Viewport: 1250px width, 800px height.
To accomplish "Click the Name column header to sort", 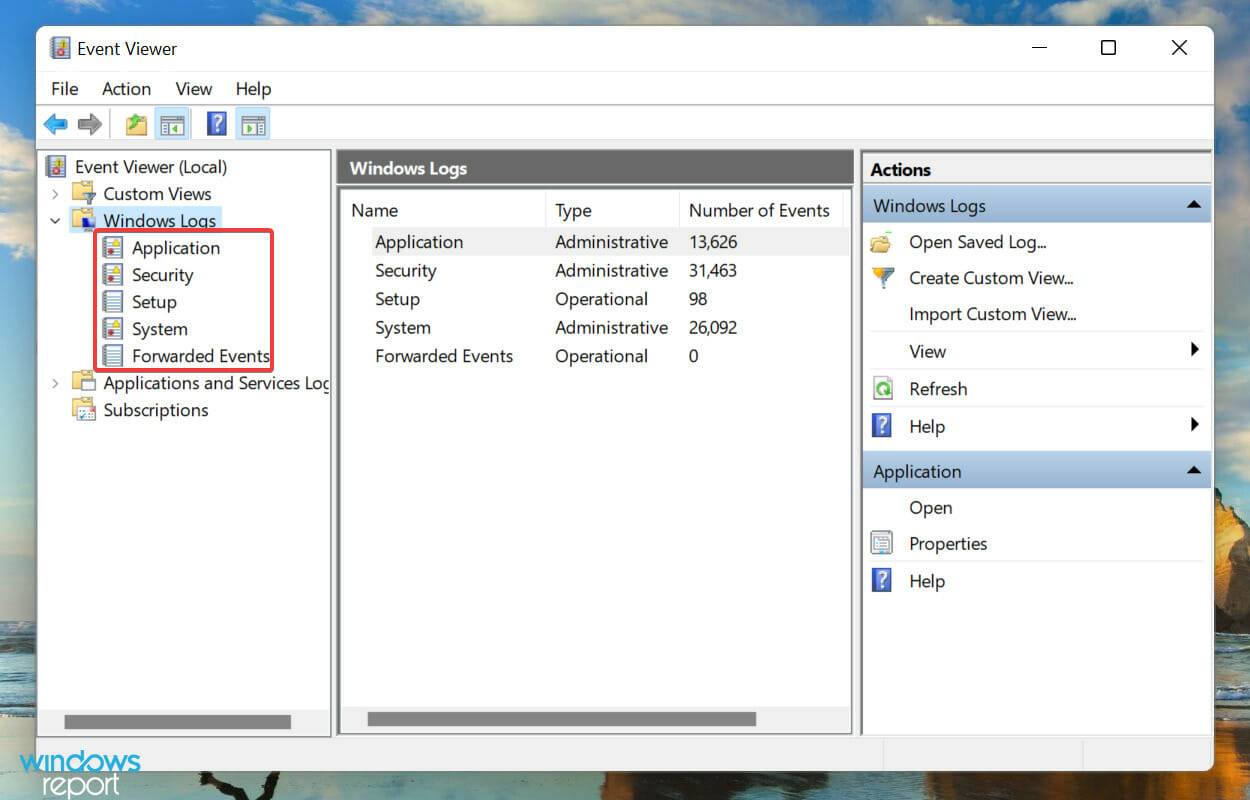I will [374, 210].
